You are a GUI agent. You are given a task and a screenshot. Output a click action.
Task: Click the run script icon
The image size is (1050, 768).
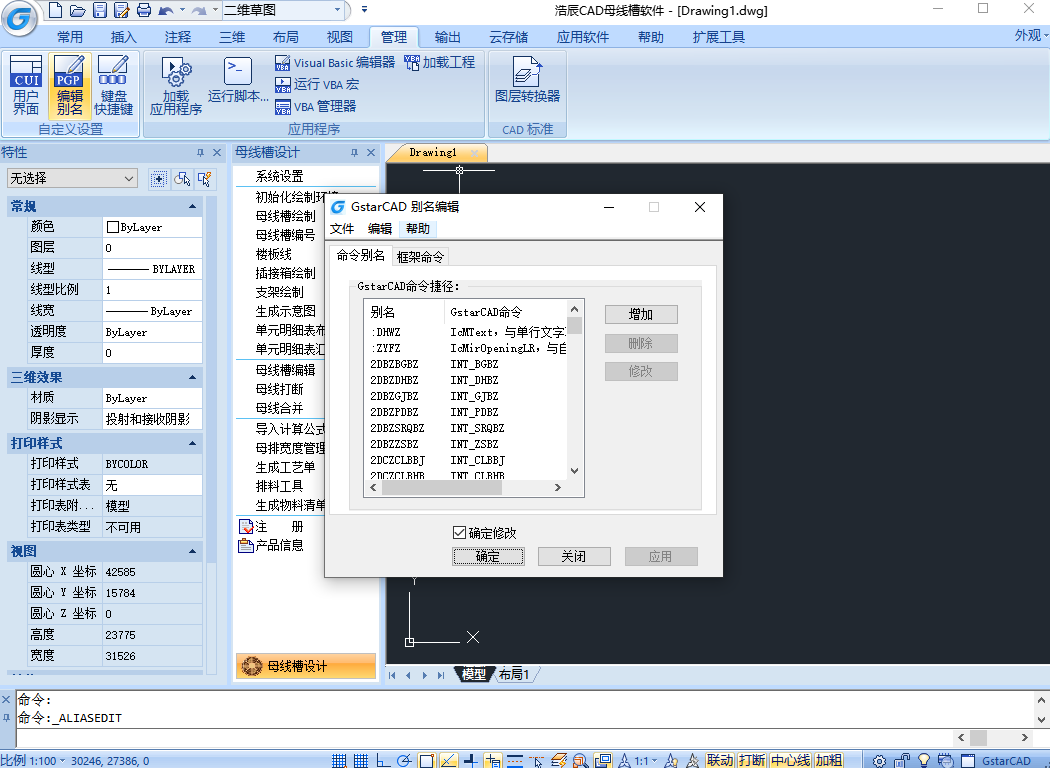coord(238,80)
